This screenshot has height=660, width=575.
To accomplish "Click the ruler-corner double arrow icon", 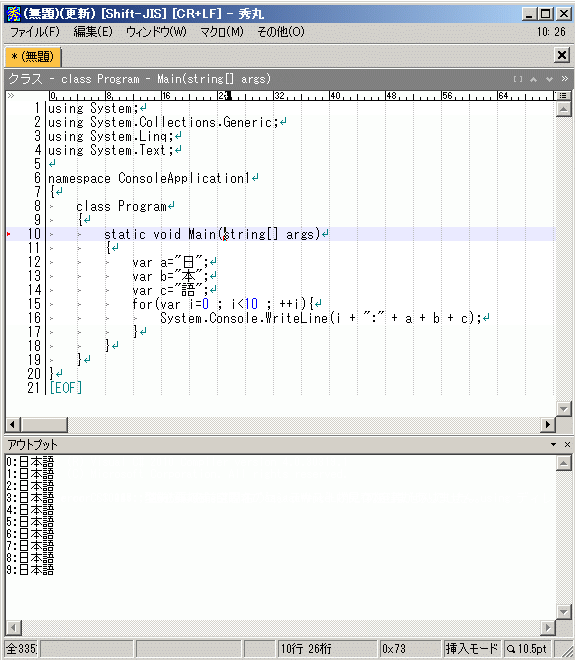I will (x=11, y=96).
